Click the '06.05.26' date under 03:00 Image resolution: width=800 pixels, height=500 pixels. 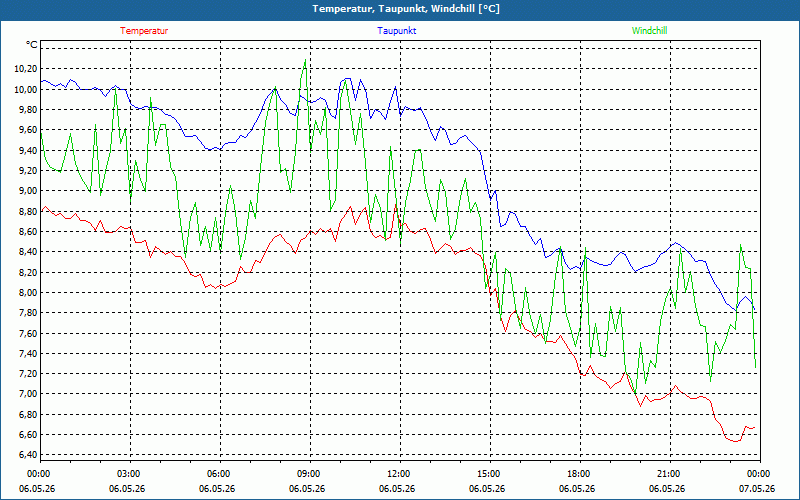coord(127,489)
